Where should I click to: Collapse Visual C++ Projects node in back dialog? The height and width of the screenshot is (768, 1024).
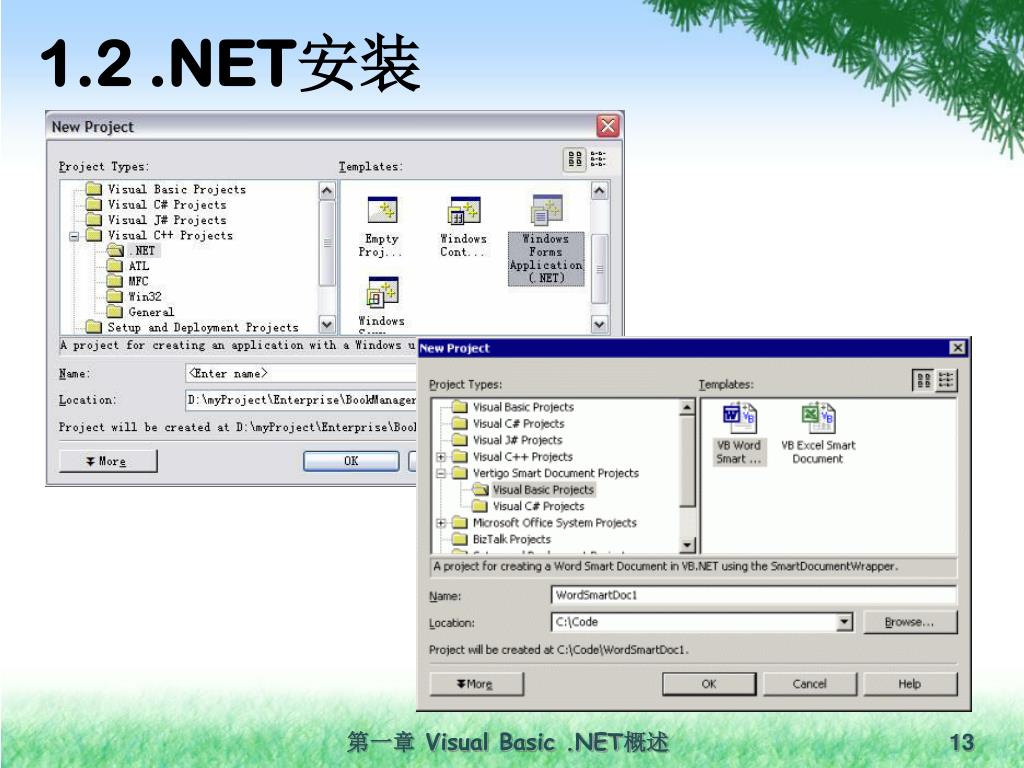[74, 236]
